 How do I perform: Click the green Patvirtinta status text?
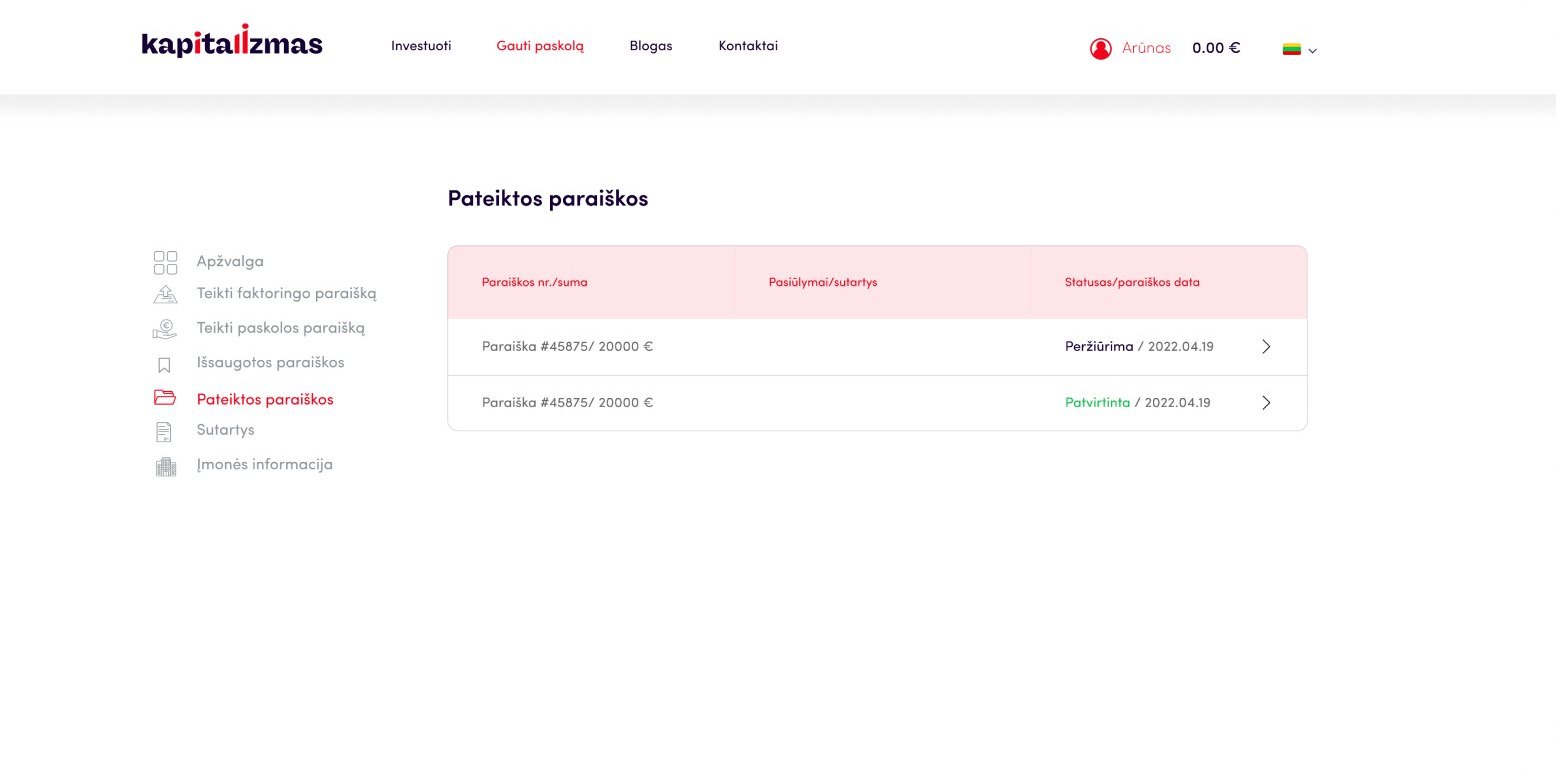(x=1097, y=403)
